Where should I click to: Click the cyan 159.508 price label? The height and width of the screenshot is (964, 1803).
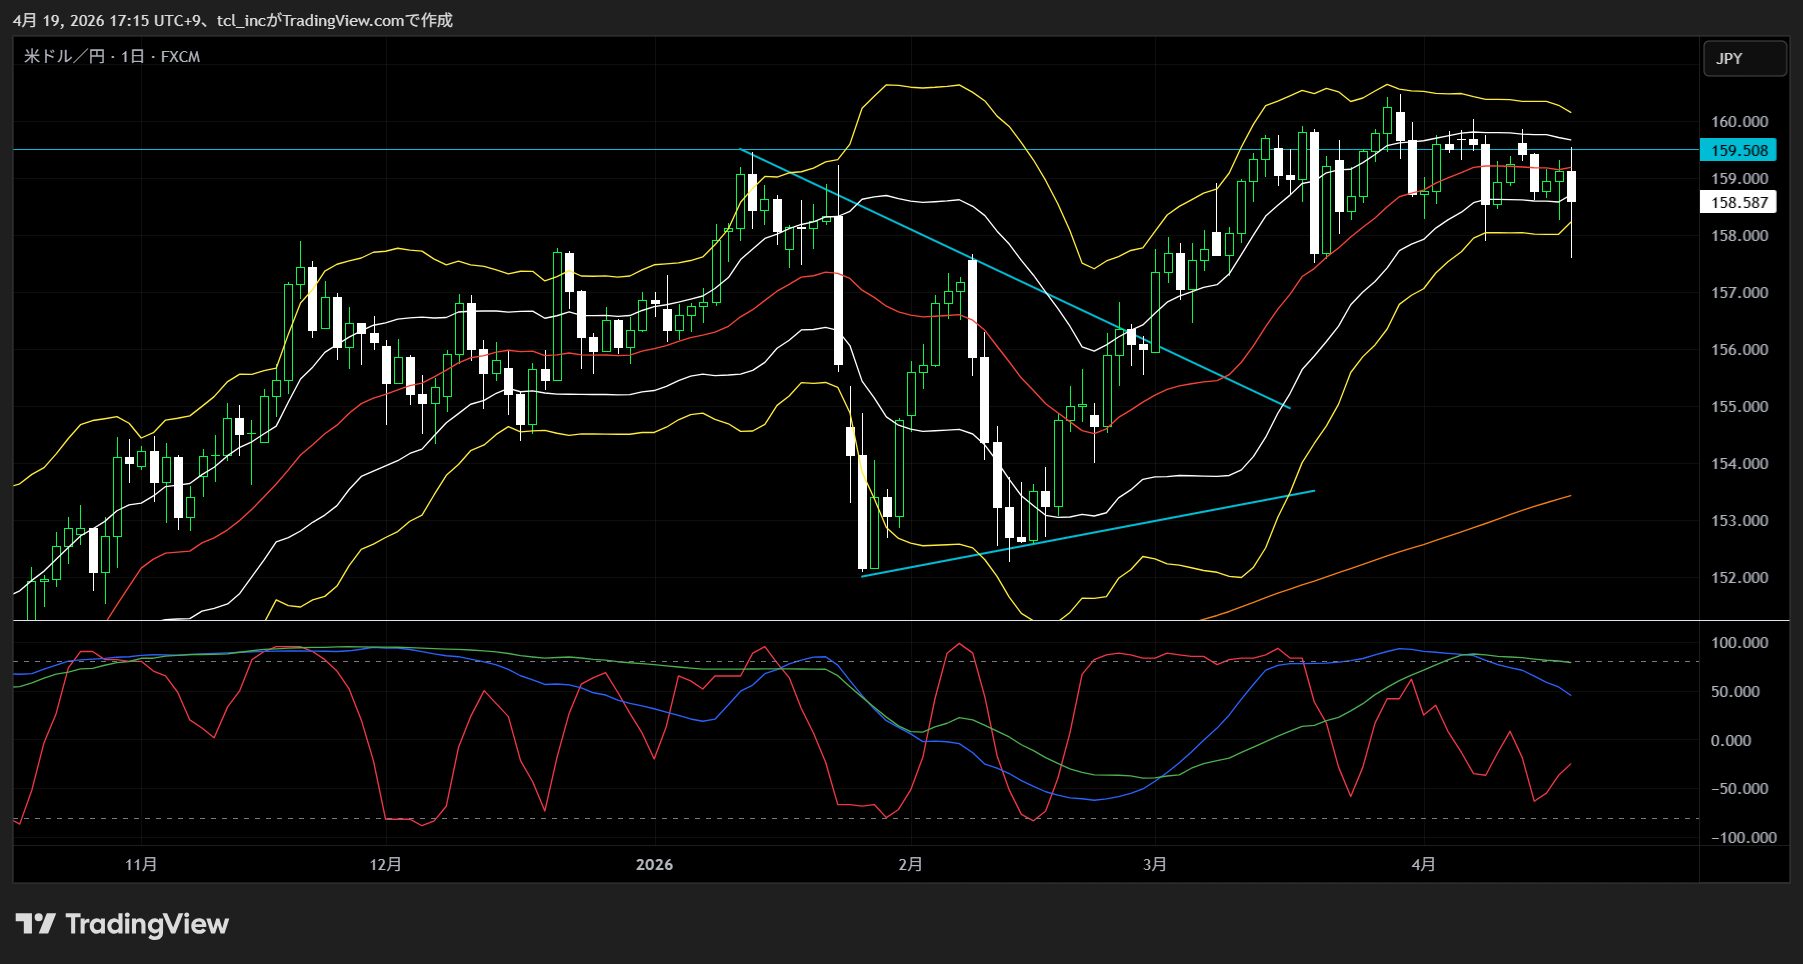tap(1738, 151)
